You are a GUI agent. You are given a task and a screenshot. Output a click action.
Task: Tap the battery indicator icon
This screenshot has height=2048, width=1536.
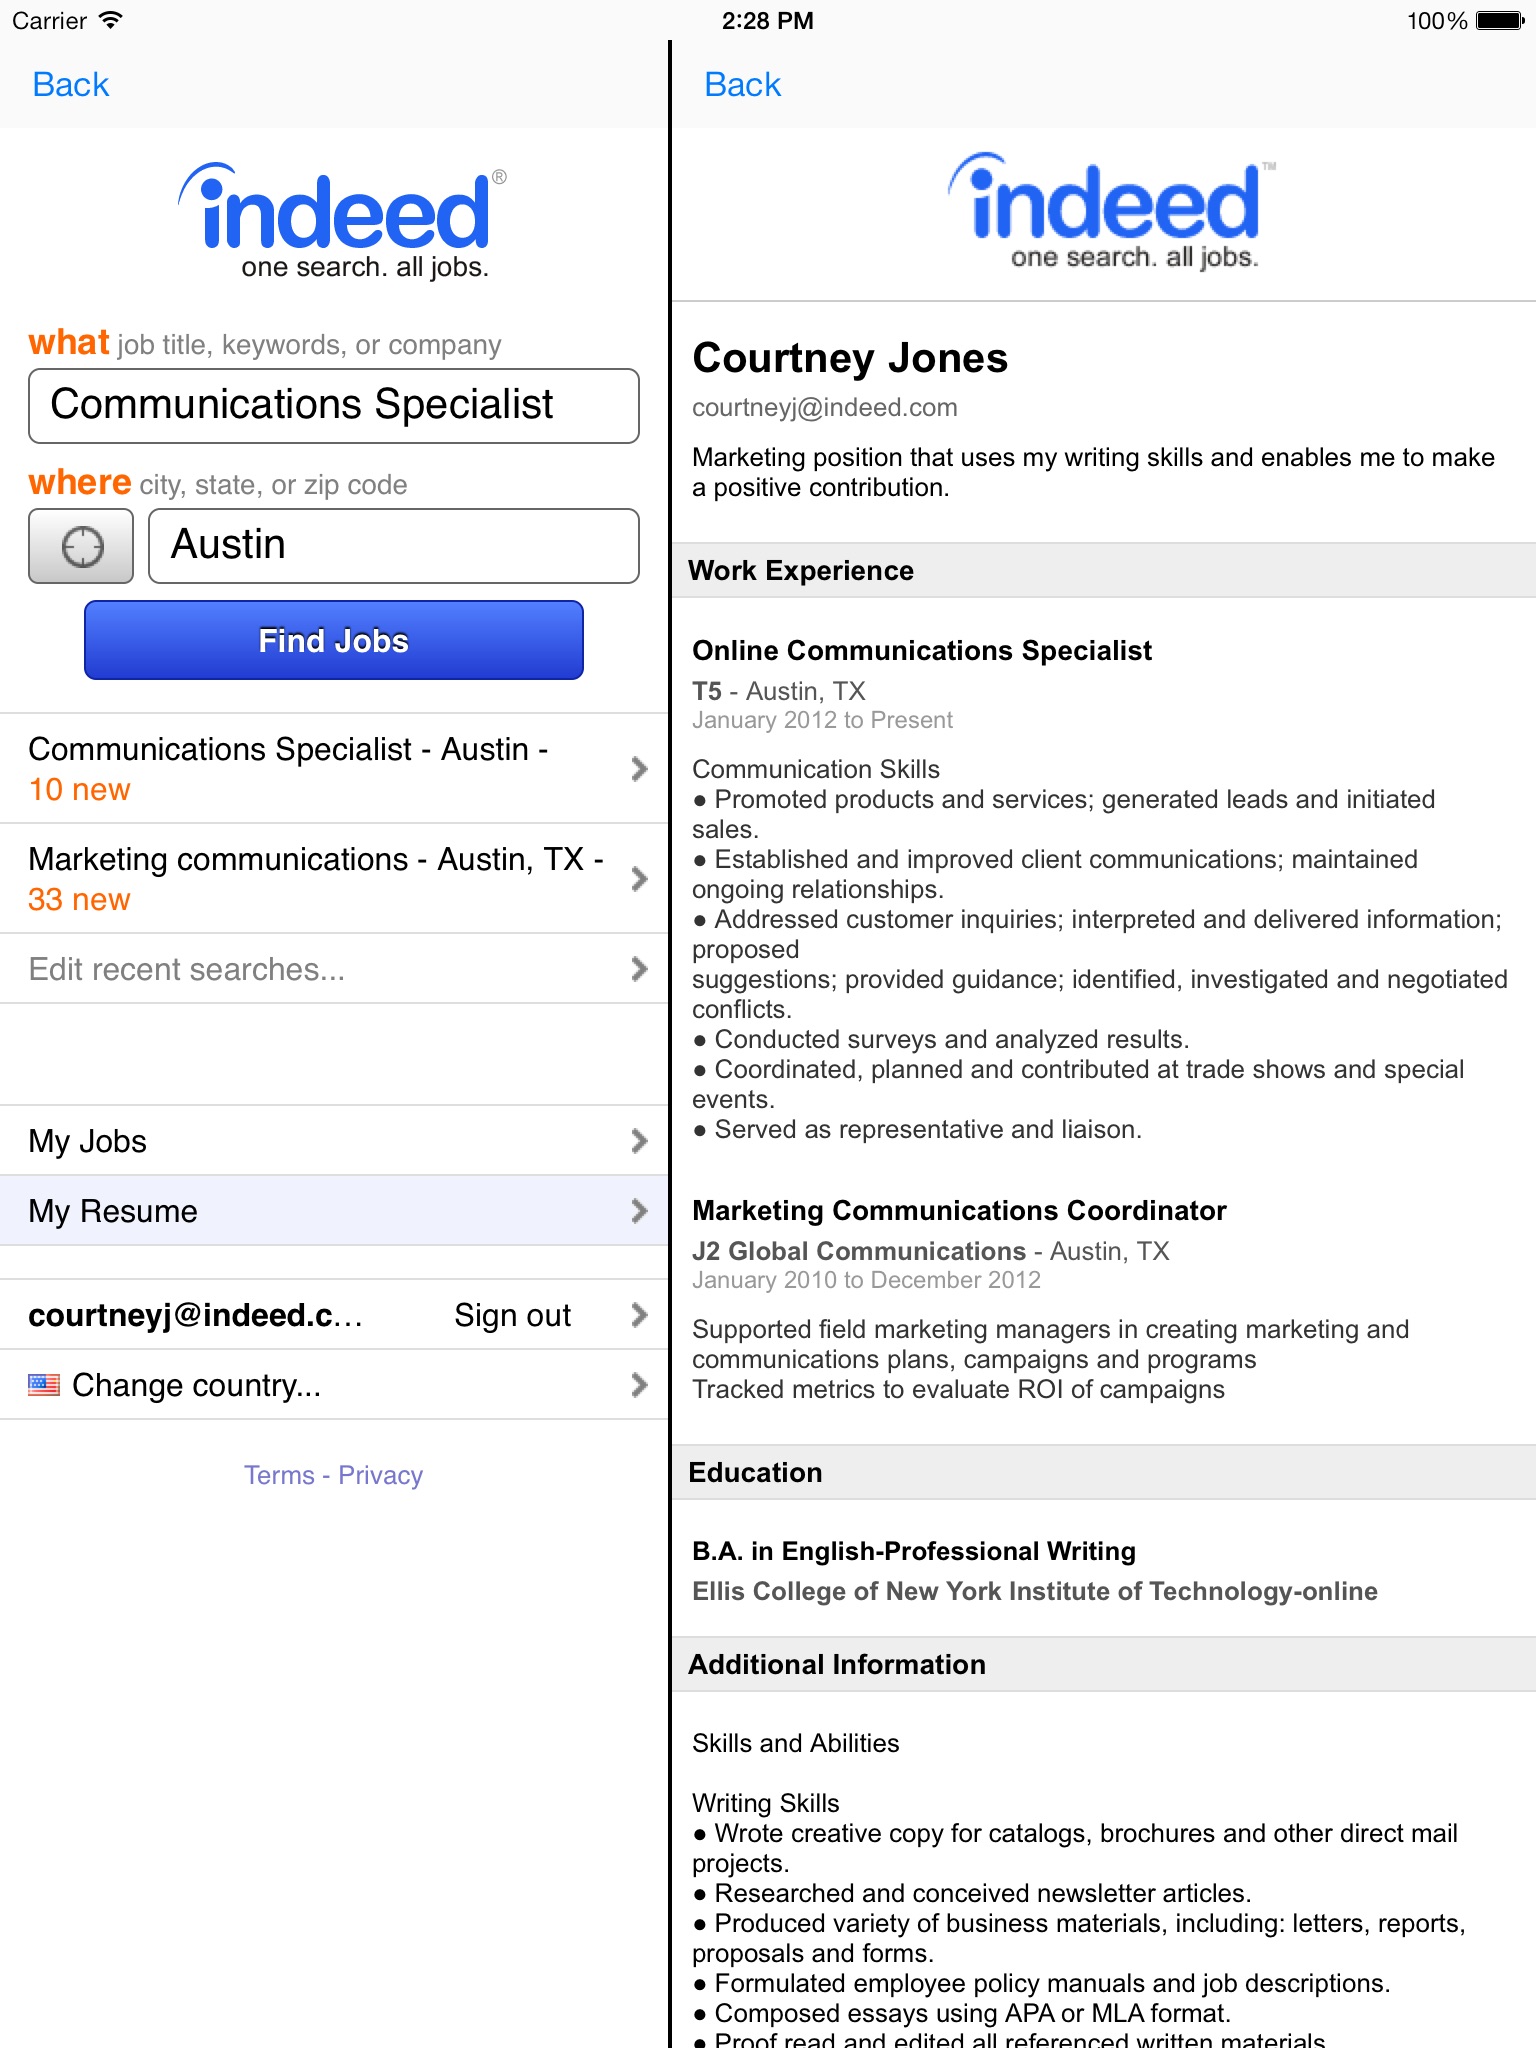tap(1500, 20)
